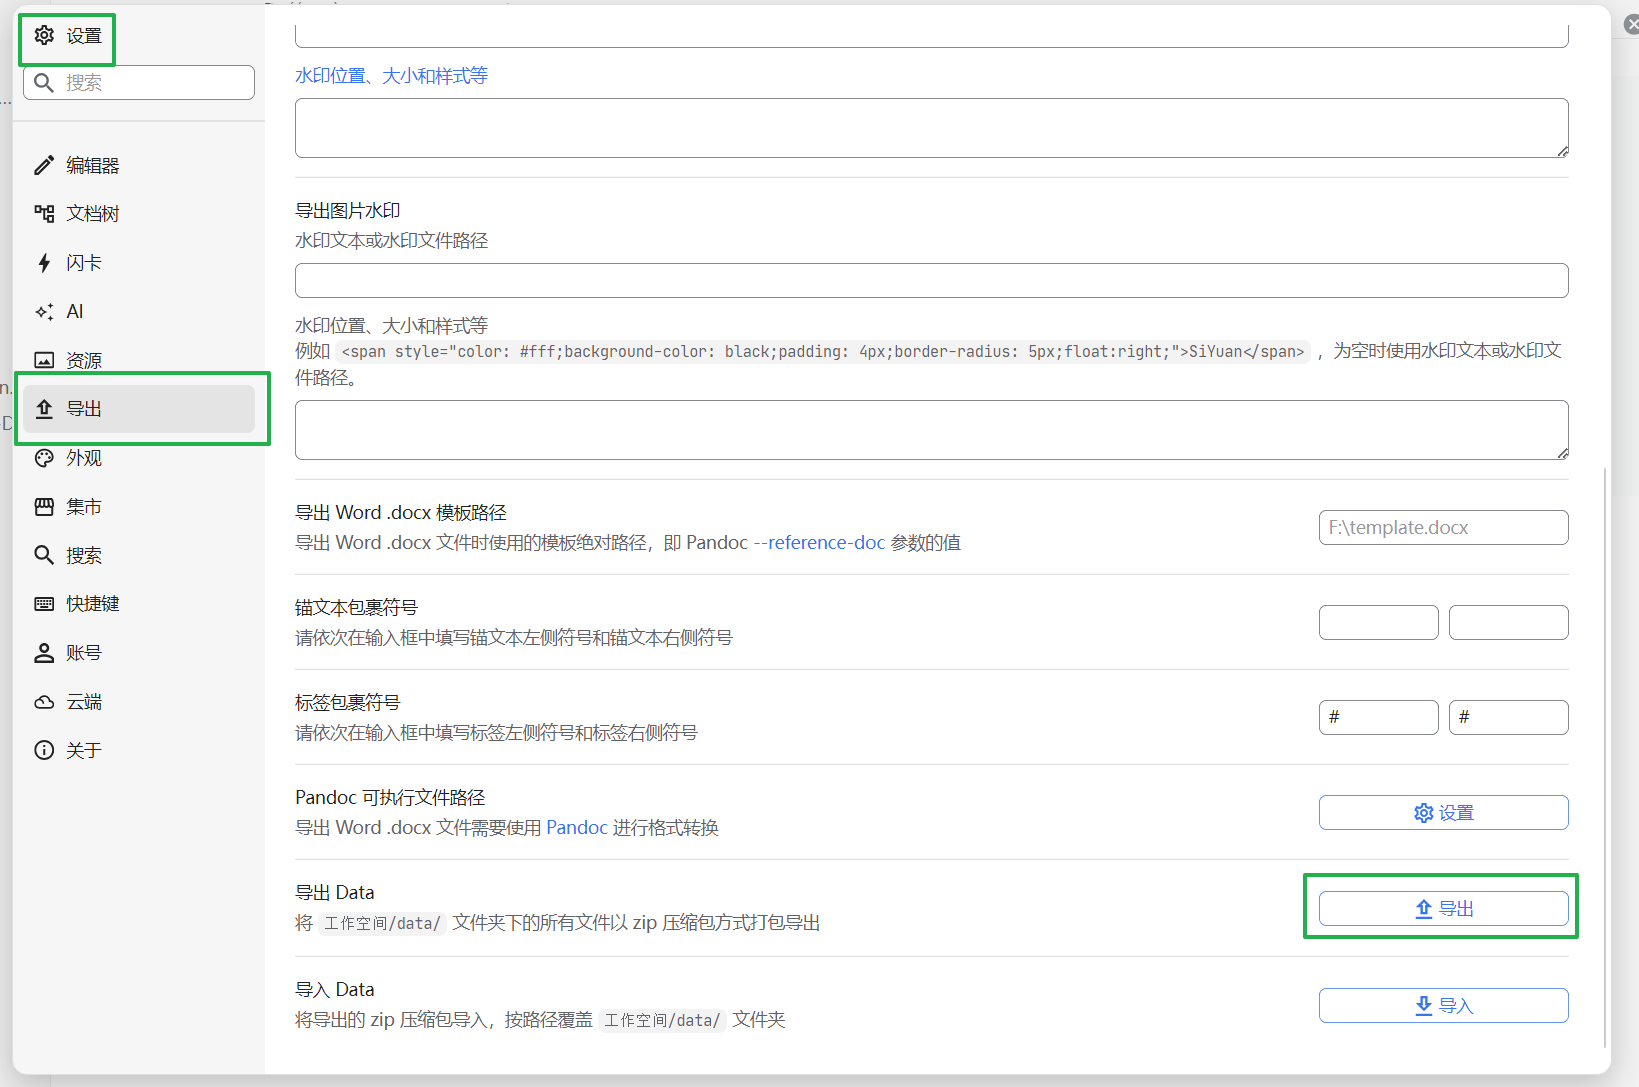Viewport: 1639px width, 1087px height.
Task: Click the AI sparkle icon
Action: [44, 312]
